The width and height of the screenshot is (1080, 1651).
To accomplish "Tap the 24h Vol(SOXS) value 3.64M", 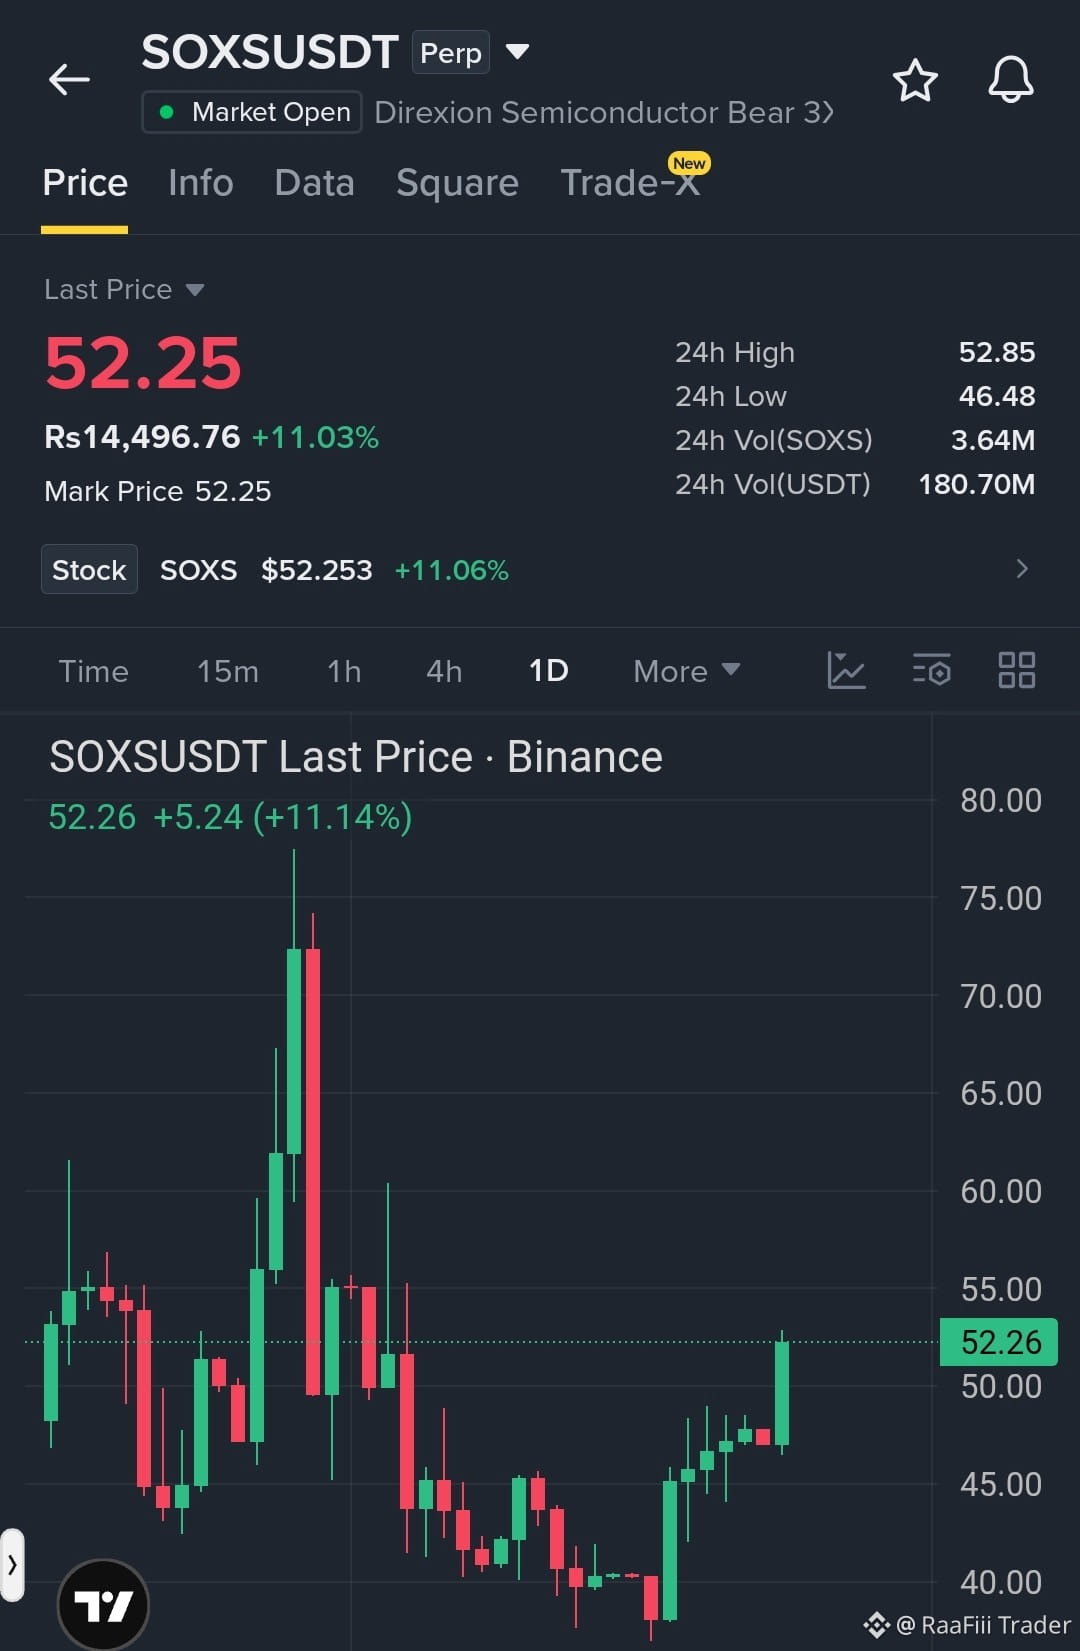I will 993,440.
